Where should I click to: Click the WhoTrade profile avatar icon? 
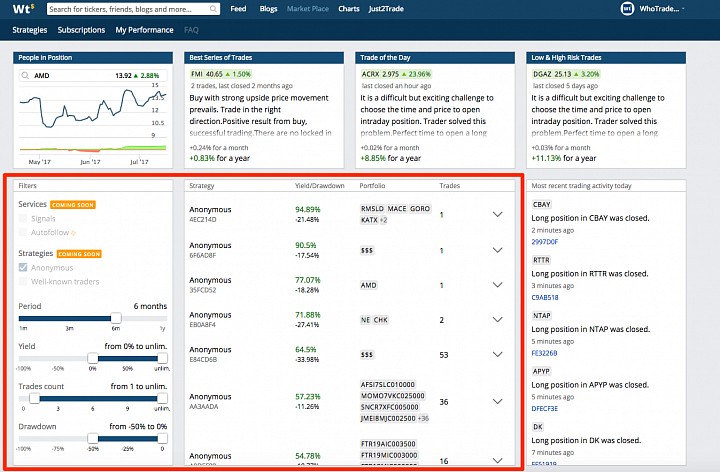click(627, 9)
